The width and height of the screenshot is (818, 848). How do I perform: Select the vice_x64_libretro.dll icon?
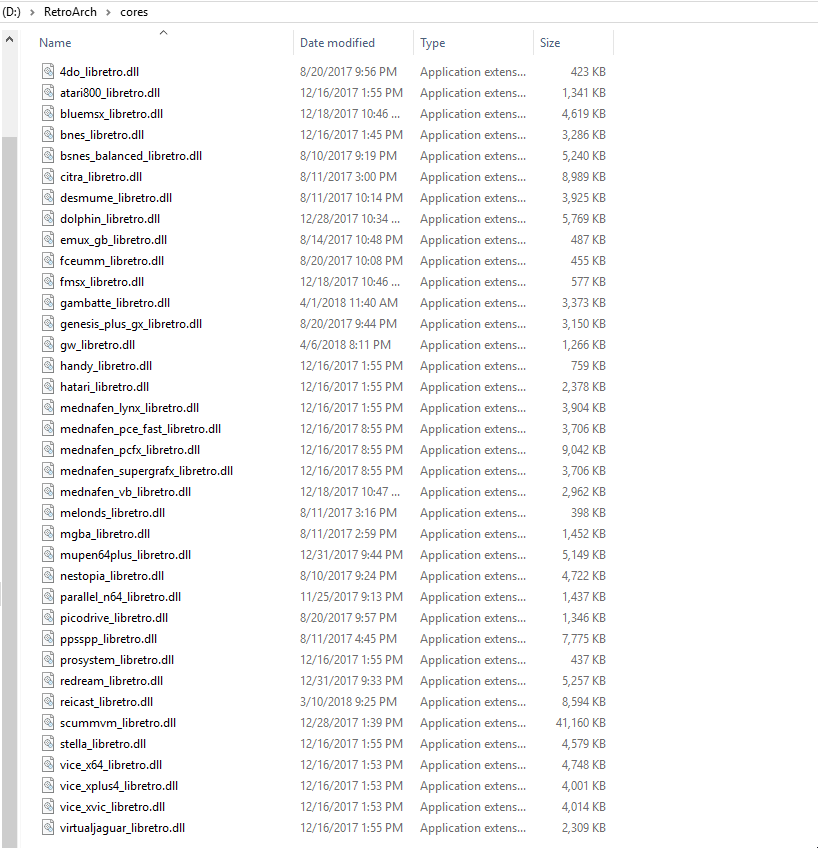click(x=48, y=765)
